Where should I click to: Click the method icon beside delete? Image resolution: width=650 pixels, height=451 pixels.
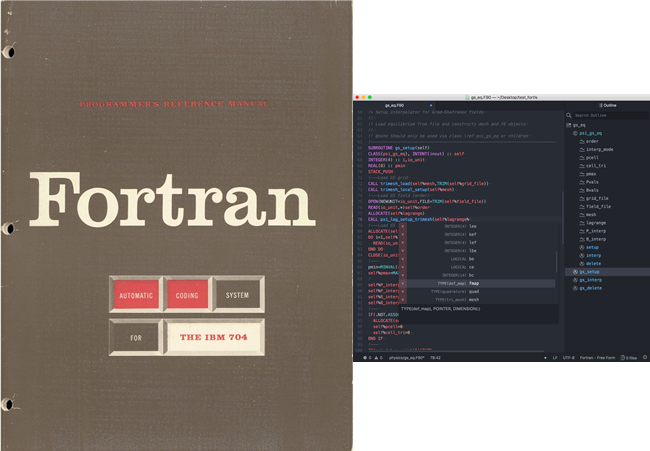(x=582, y=264)
